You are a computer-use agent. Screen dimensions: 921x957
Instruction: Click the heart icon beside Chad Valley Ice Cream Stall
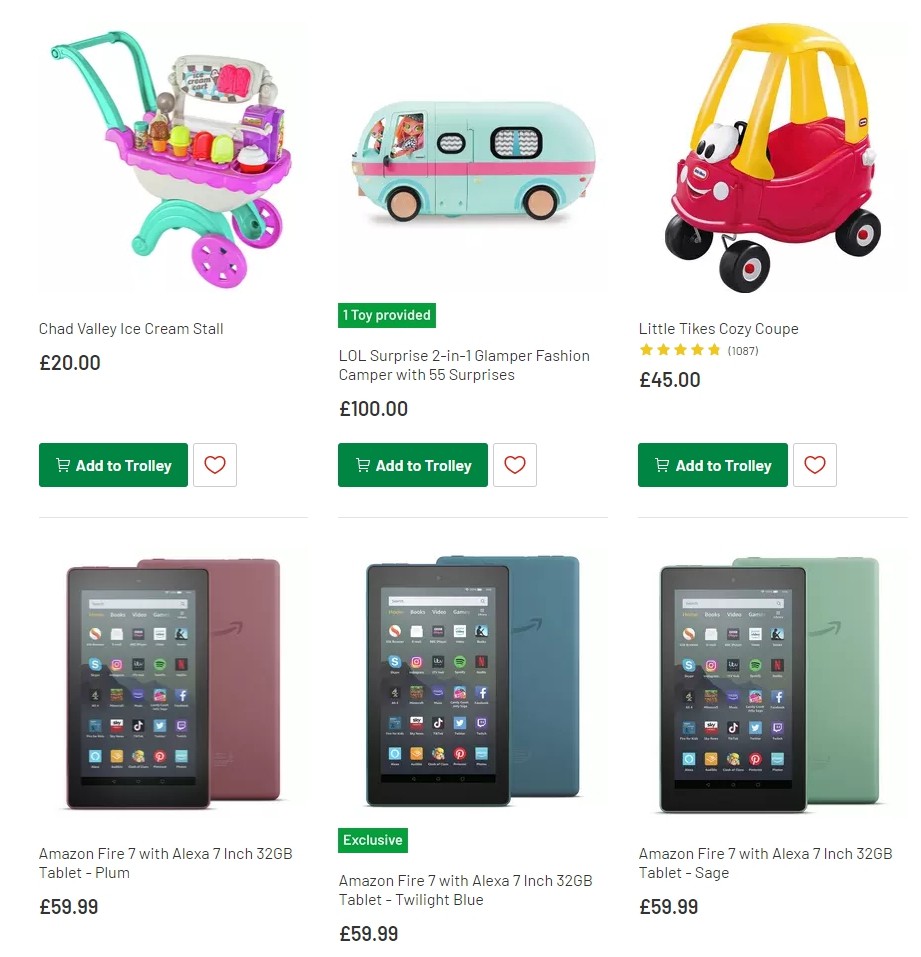pos(215,464)
